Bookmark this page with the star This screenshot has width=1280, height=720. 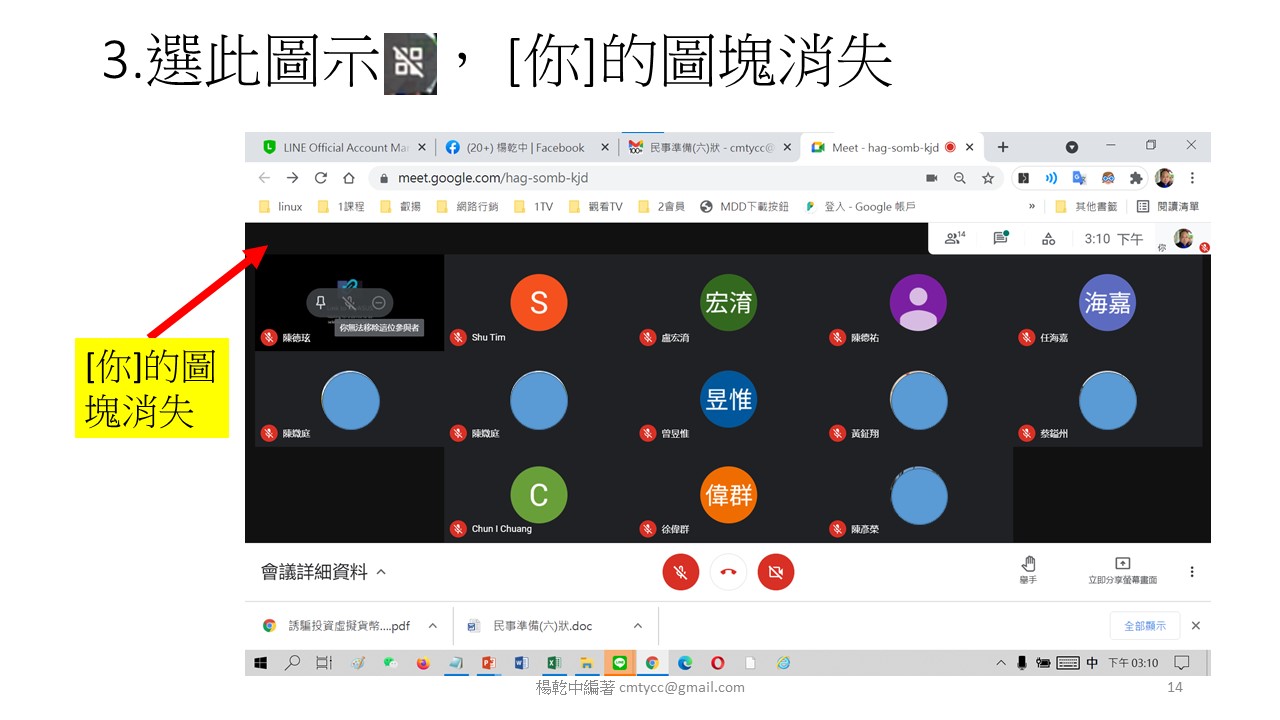coord(988,178)
